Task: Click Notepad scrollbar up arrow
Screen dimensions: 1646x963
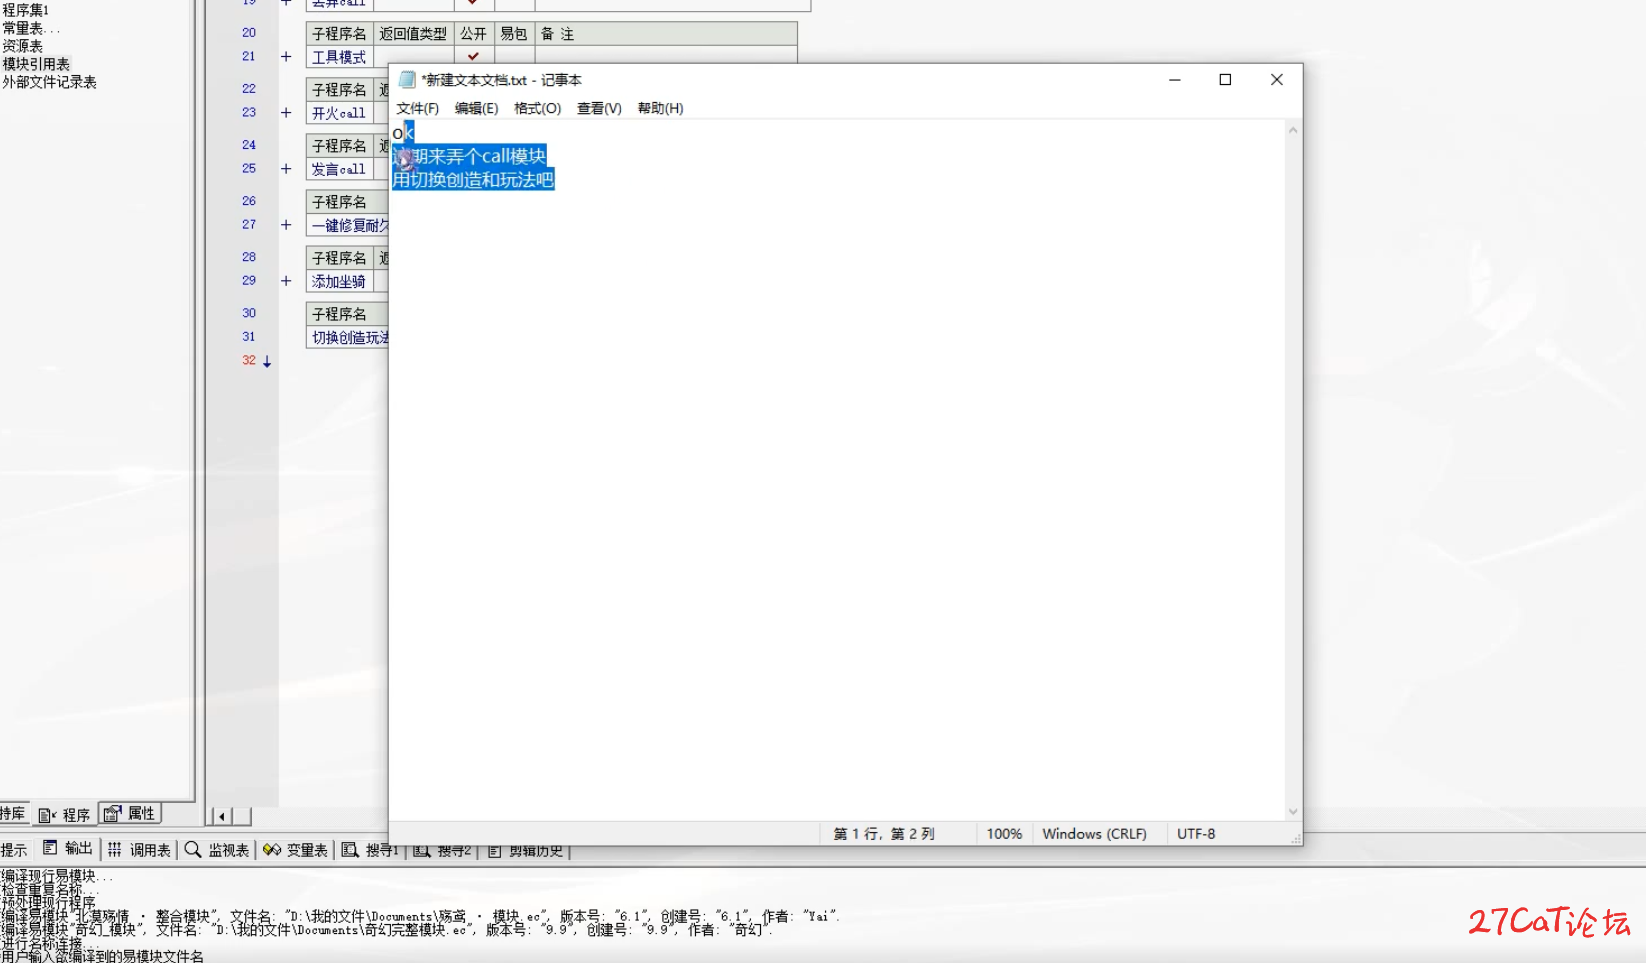Action: pos(1293,131)
